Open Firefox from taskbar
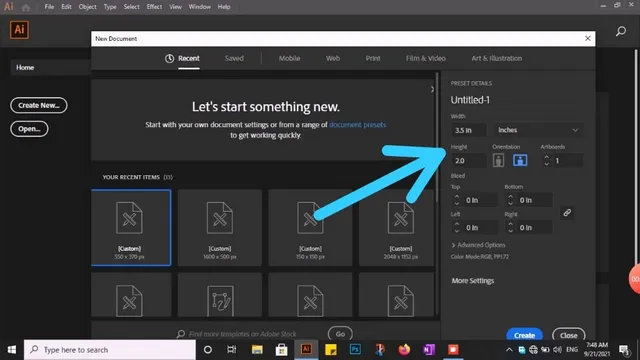 click(404, 349)
